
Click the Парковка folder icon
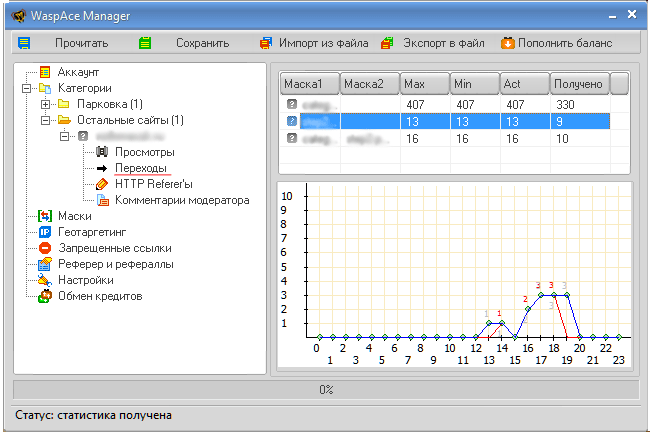click(x=63, y=104)
